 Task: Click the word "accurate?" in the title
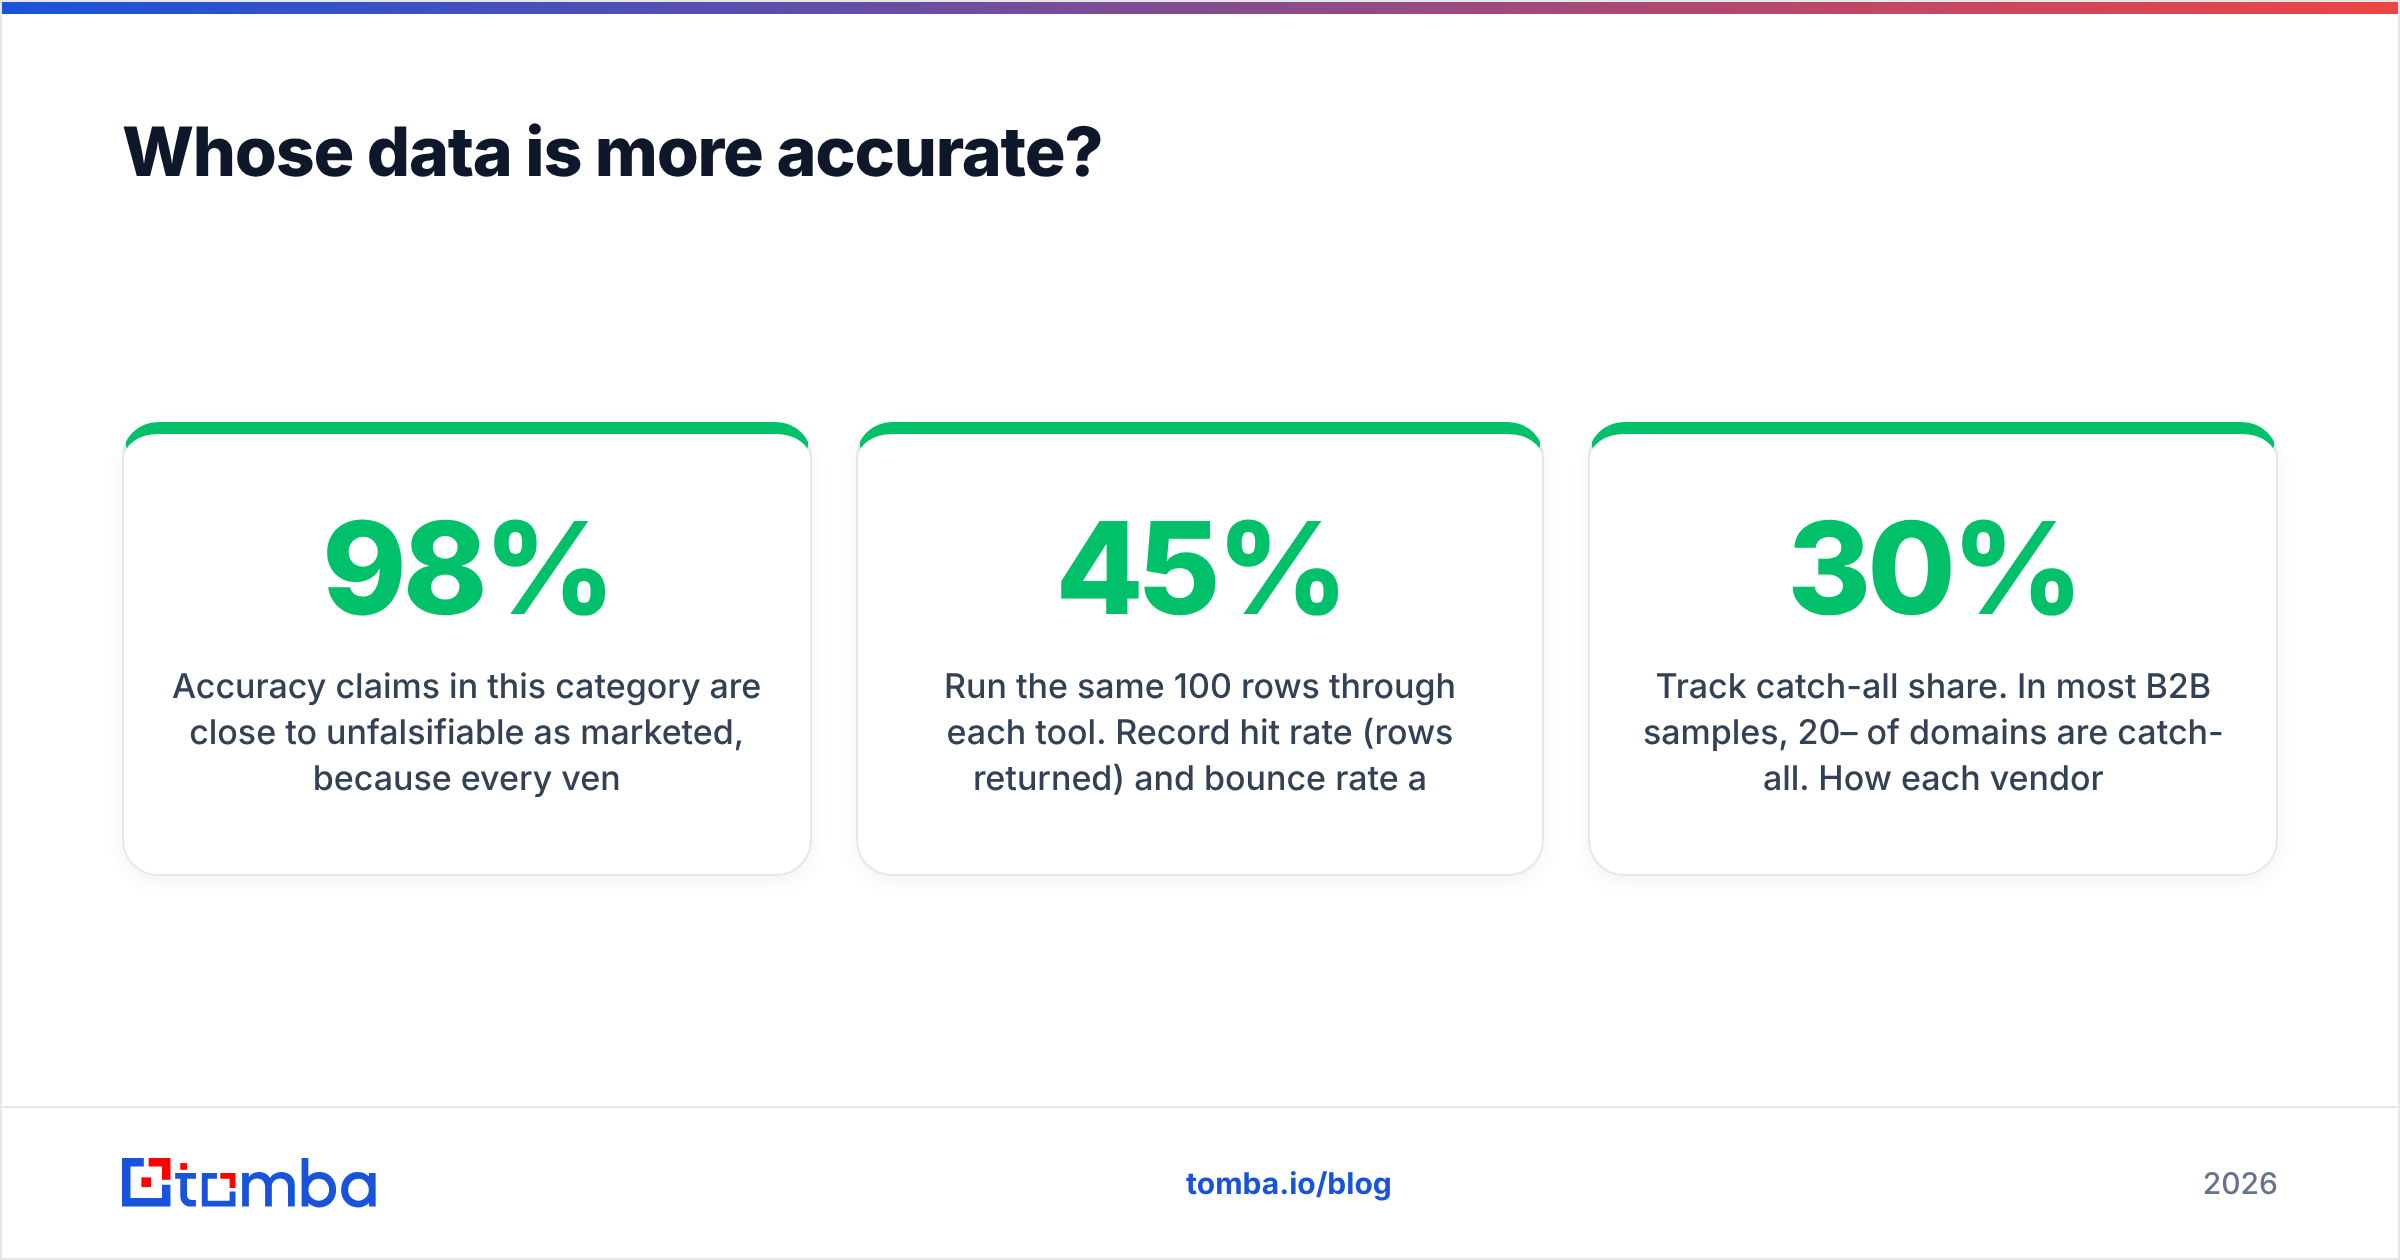click(938, 153)
